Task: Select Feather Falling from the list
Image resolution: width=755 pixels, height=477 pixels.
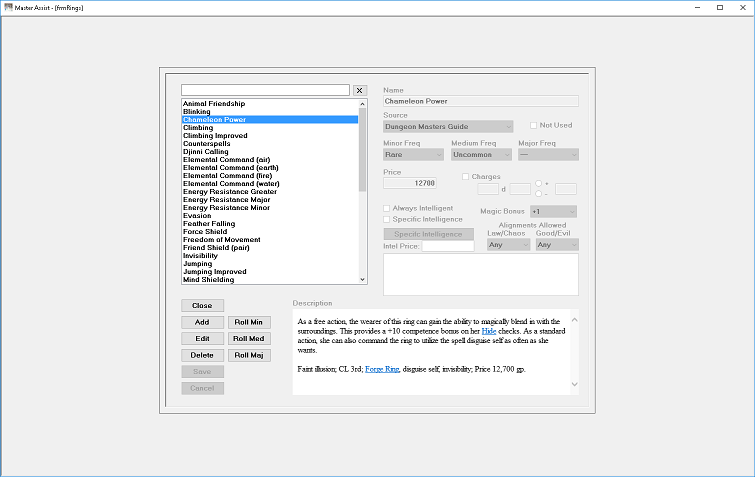Action: click(x=209, y=224)
